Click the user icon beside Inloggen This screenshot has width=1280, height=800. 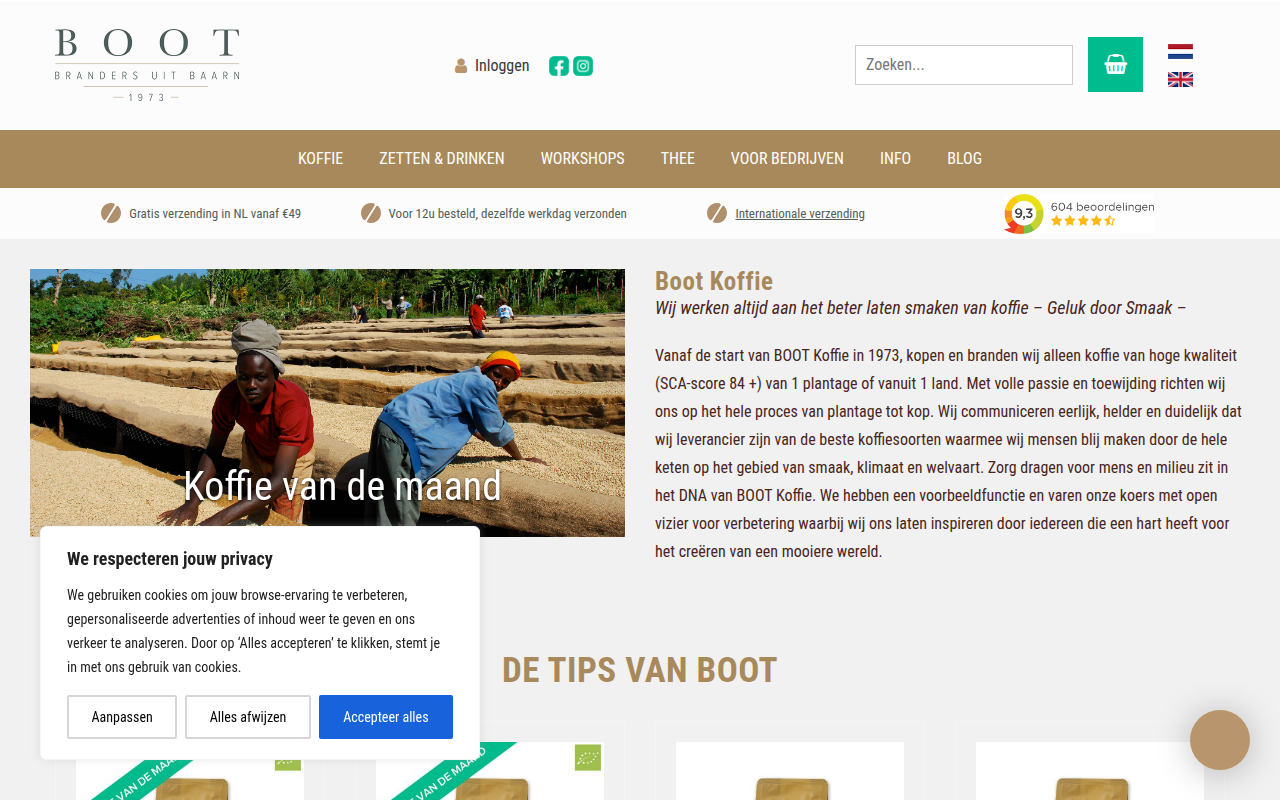pyautogui.click(x=461, y=66)
